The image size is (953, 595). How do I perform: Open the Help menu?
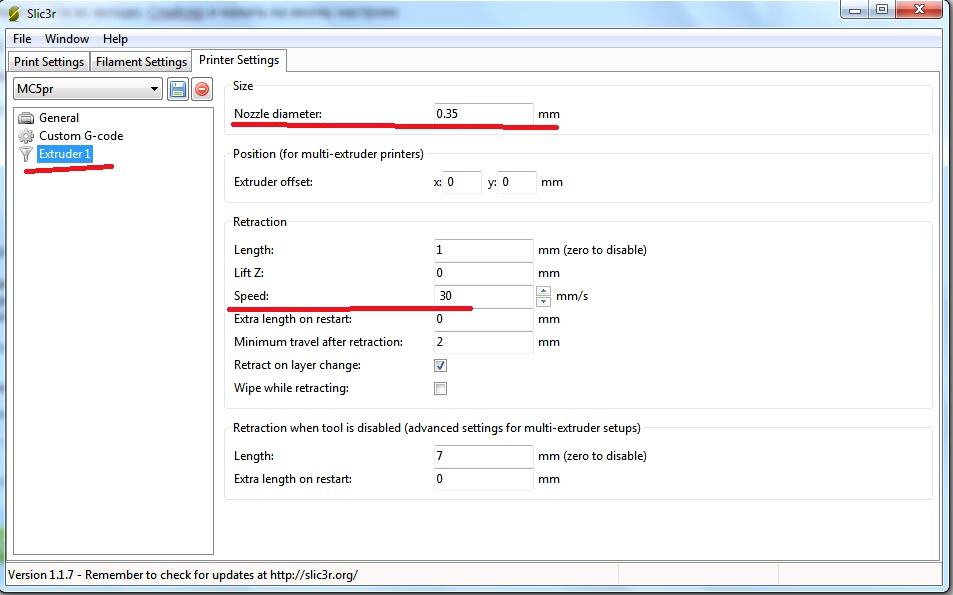pos(115,39)
